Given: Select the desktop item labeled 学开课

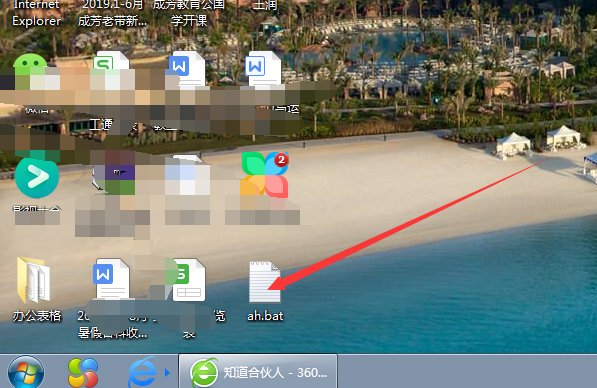Looking at the screenshot, I should pyautogui.click(x=189, y=13).
